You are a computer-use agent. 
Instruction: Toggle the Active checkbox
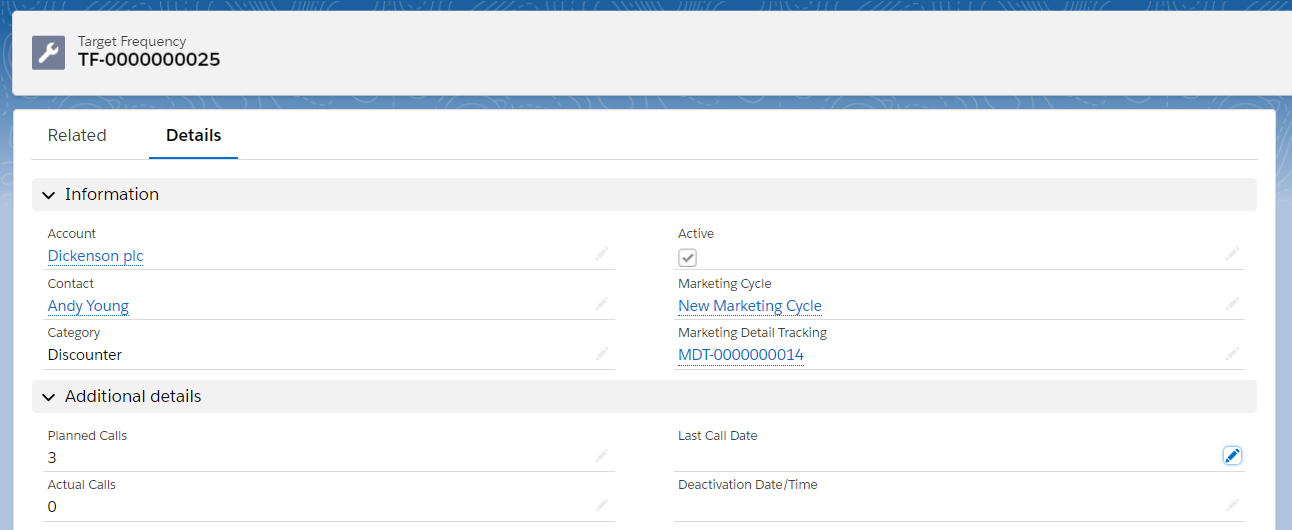coord(687,258)
